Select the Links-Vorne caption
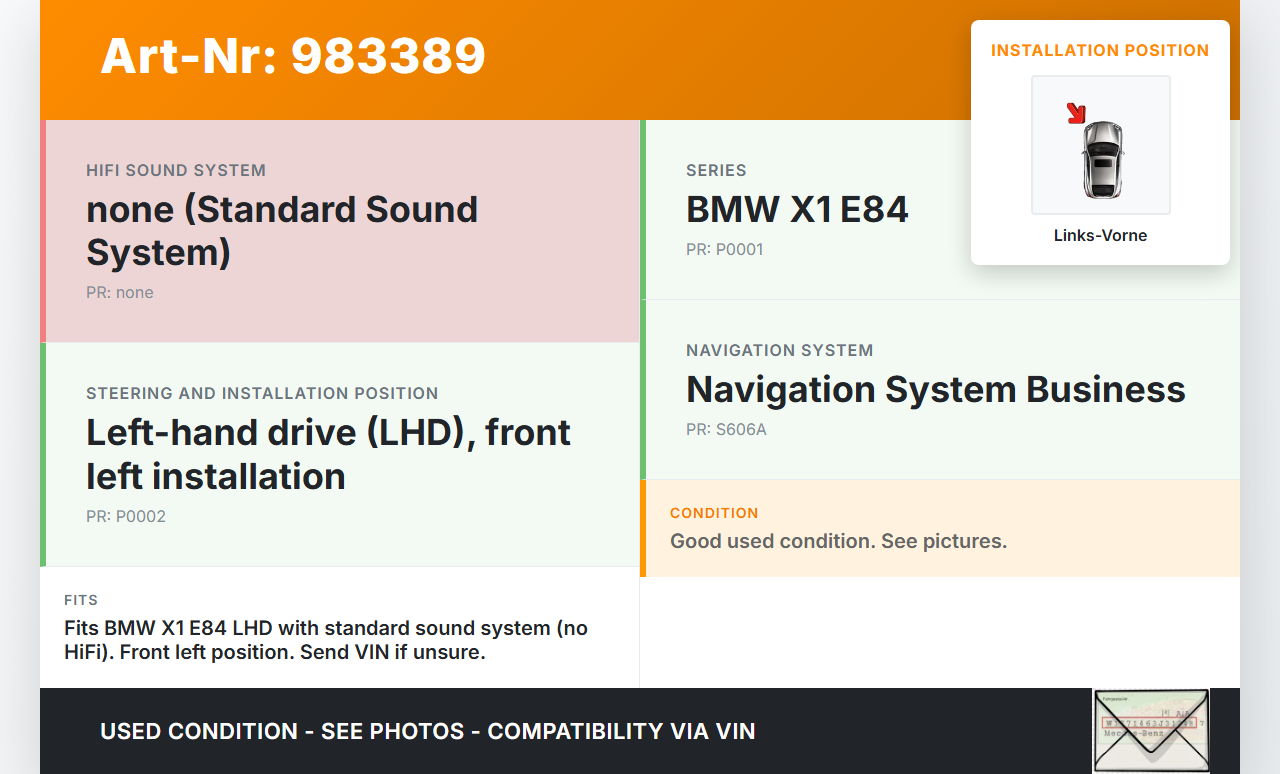 click(1100, 236)
